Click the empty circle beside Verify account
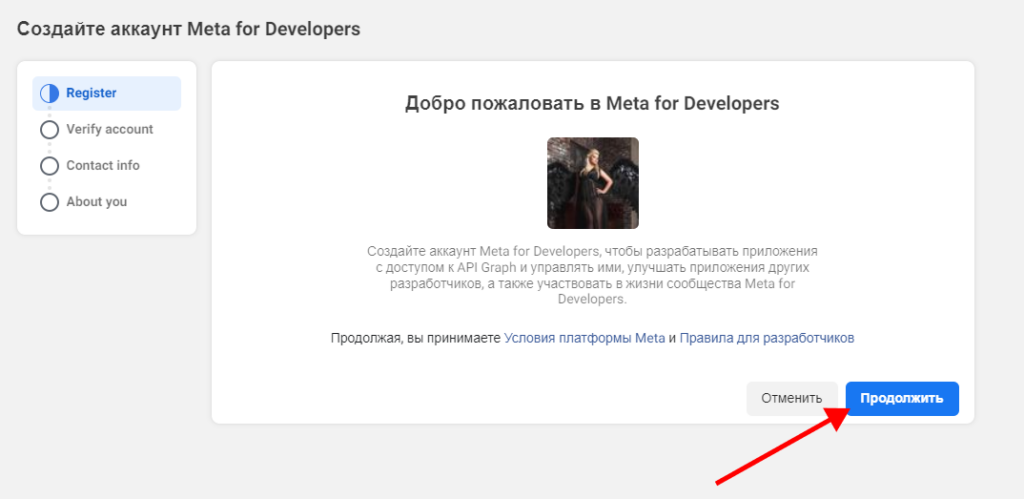Viewport: 1024px width, 499px height. (x=49, y=130)
